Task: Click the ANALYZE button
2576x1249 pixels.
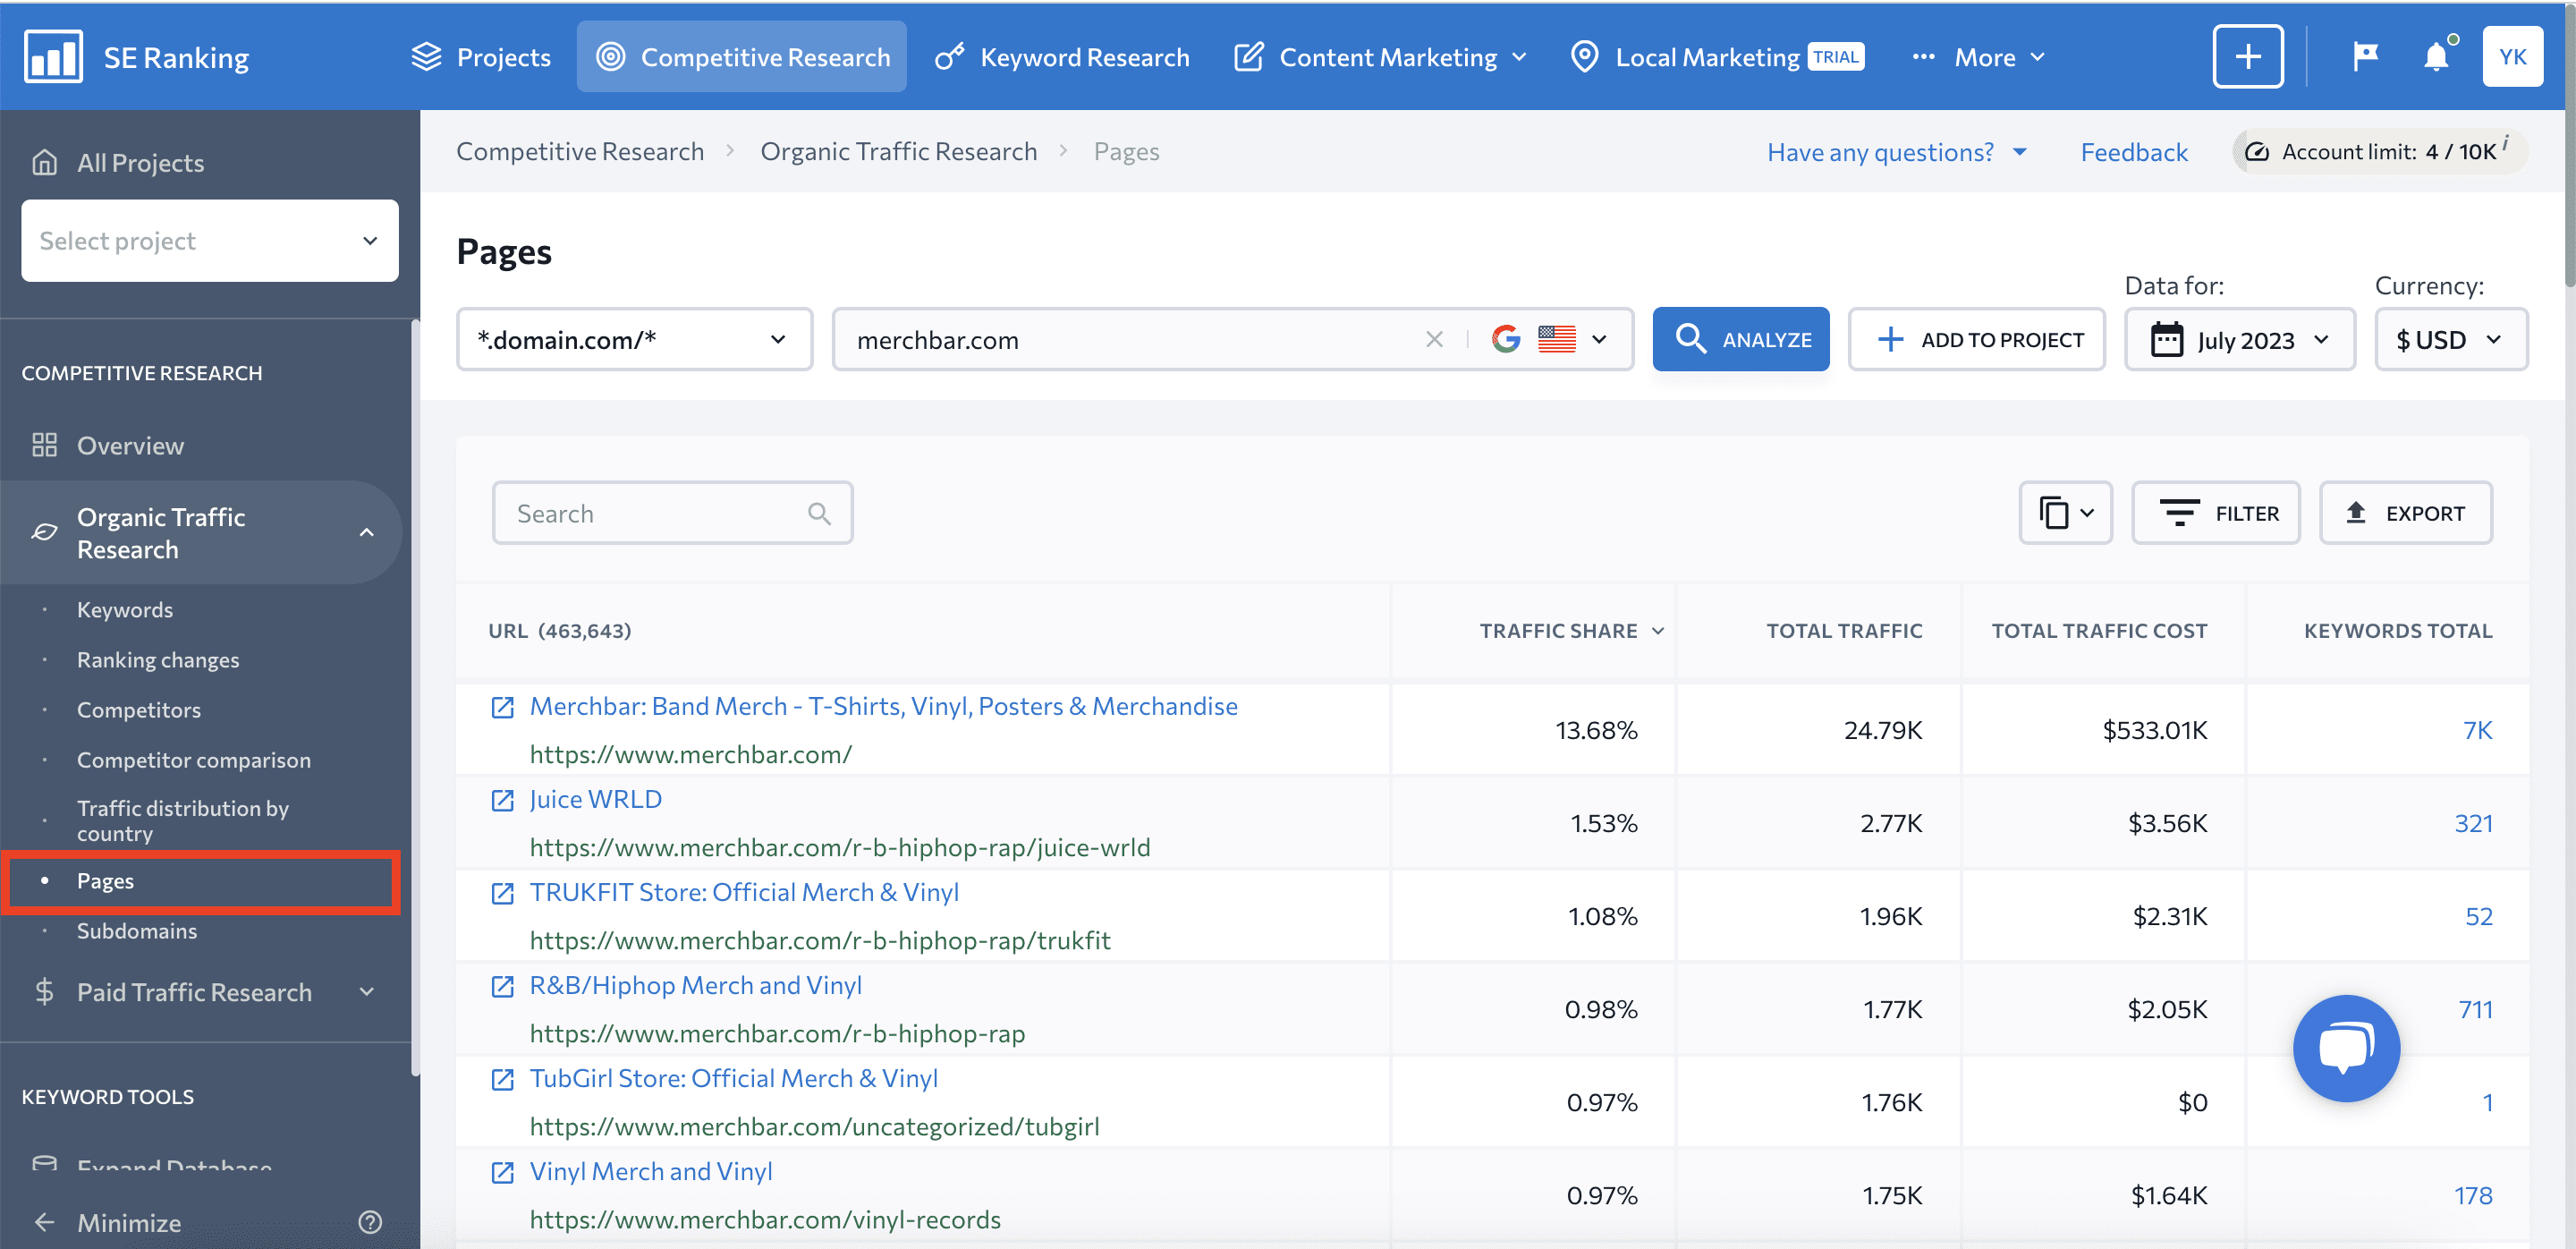Action: point(1740,339)
